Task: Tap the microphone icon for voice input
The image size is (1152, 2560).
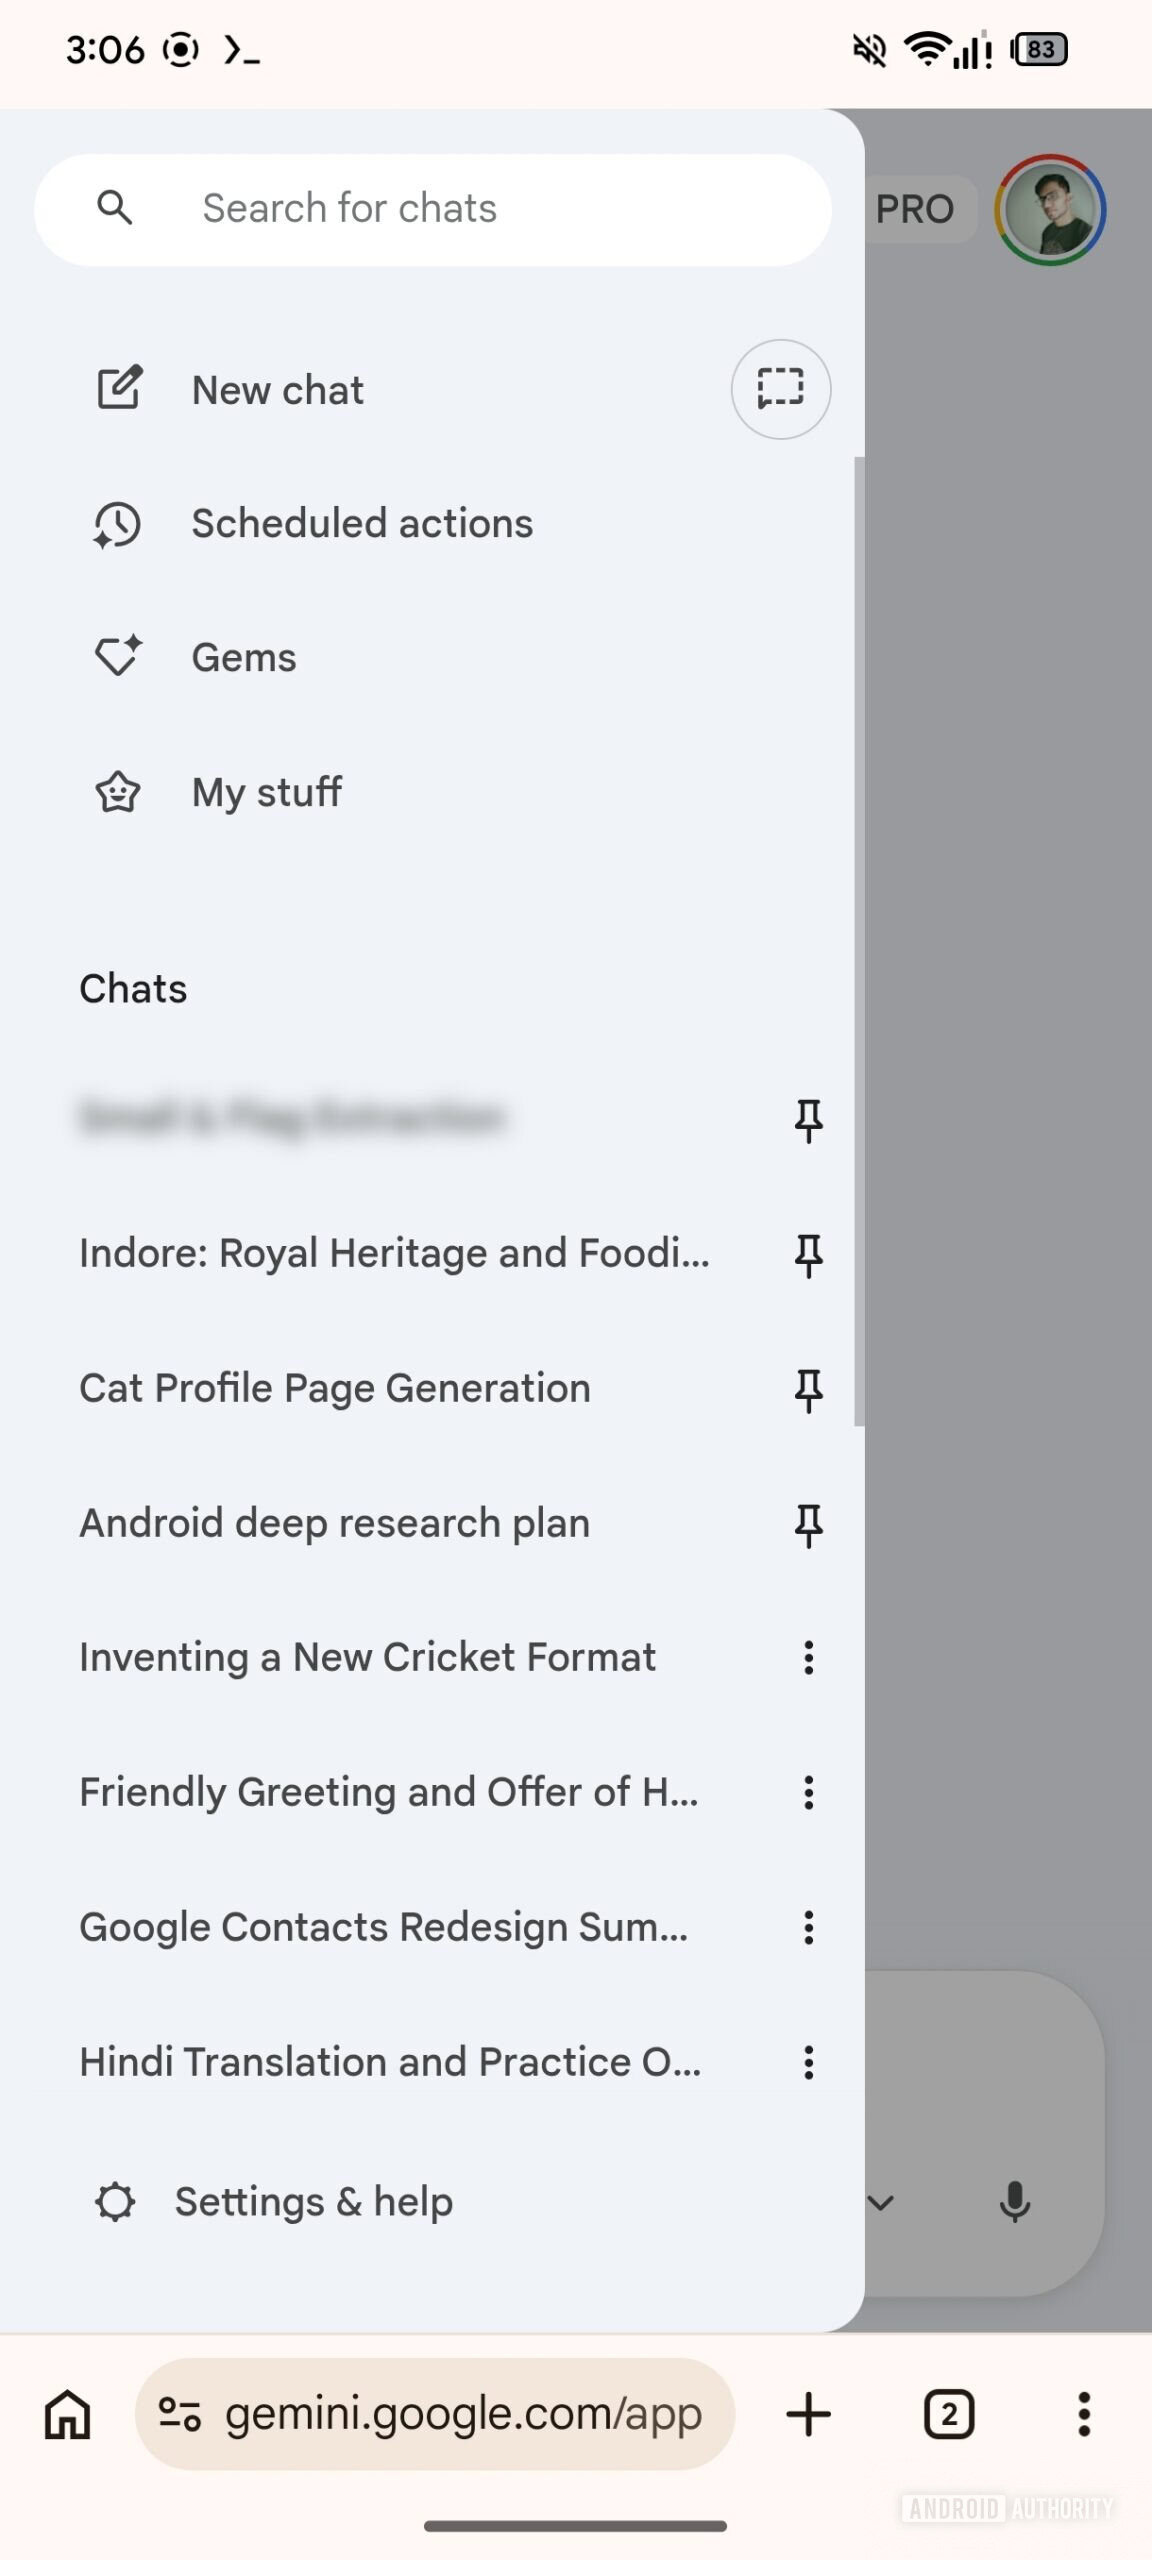Action: [1016, 2202]
